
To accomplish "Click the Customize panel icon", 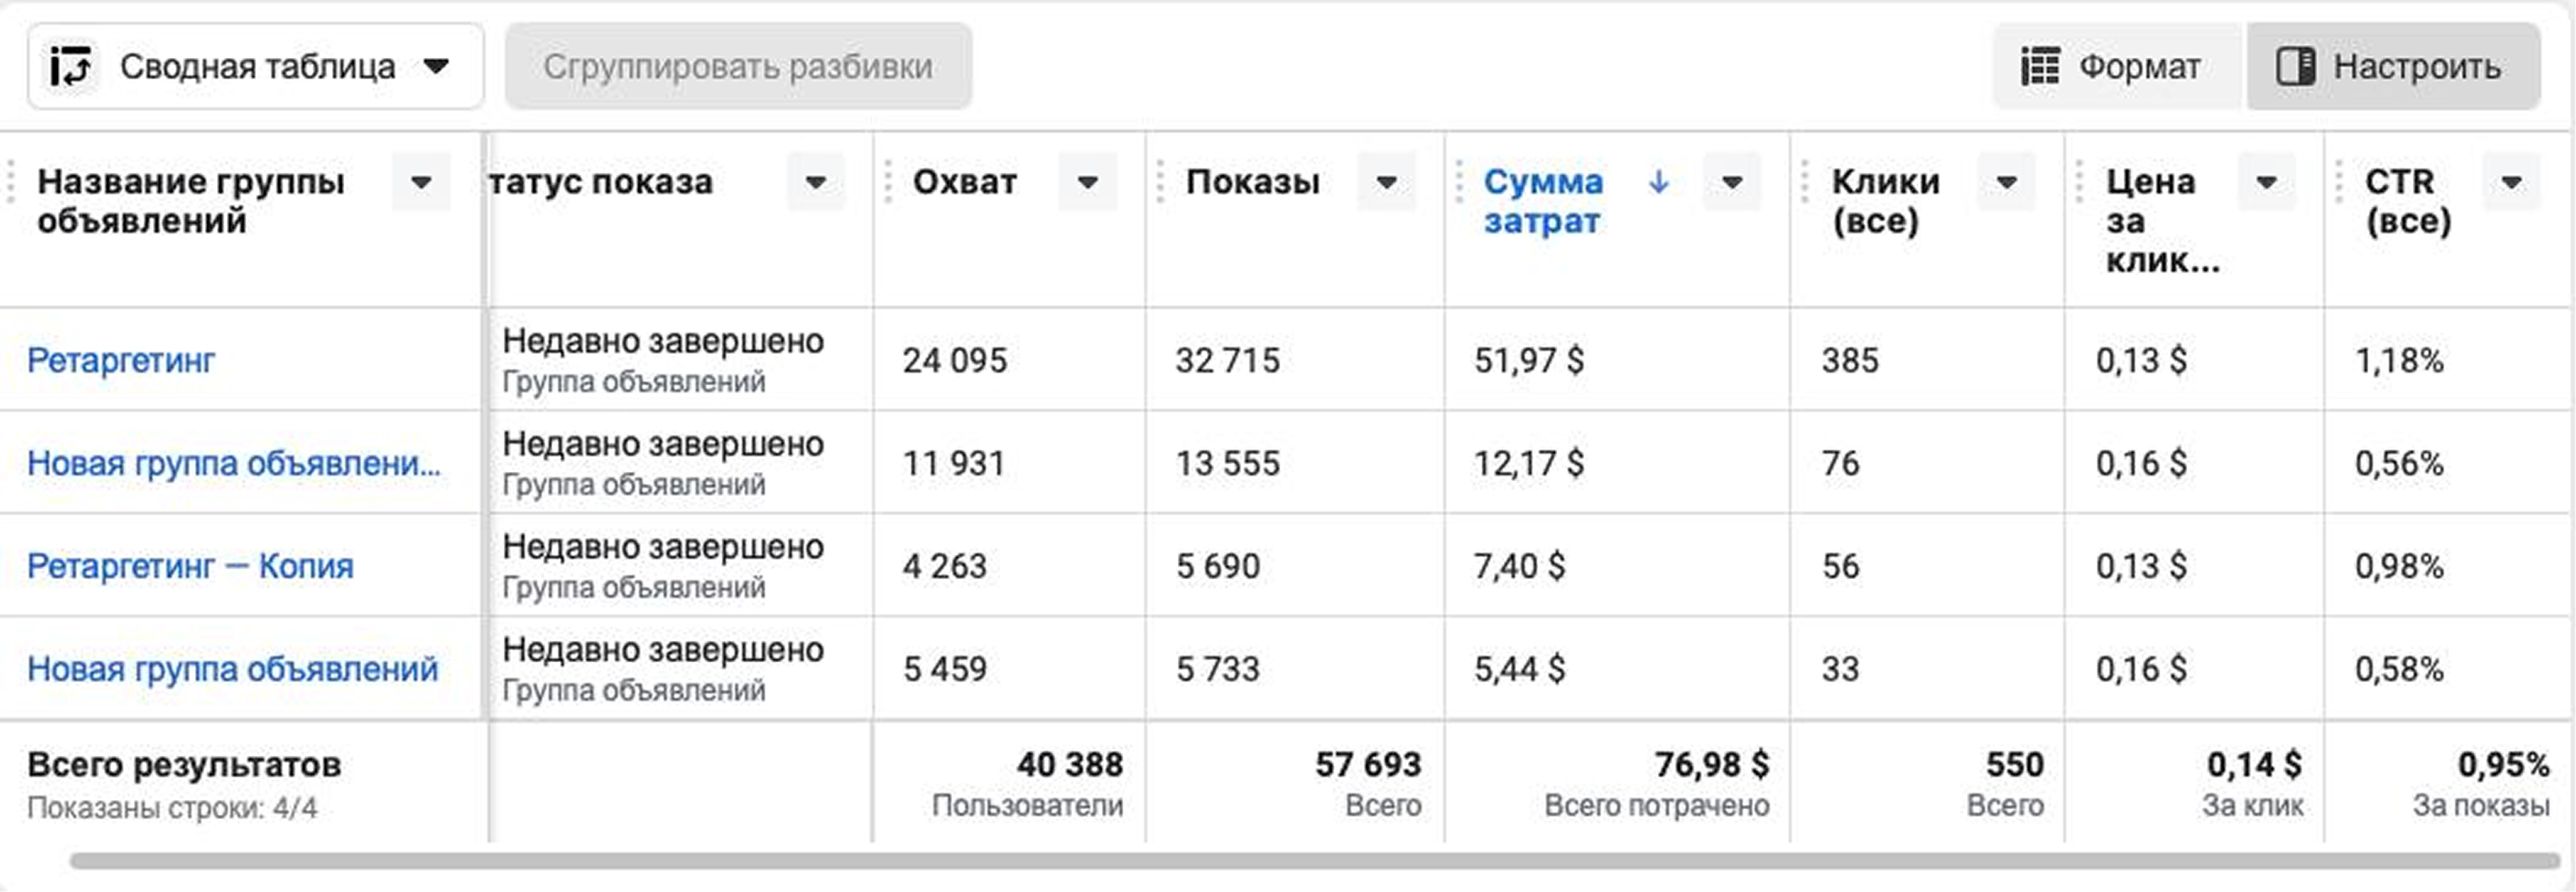I will 2295,67.
